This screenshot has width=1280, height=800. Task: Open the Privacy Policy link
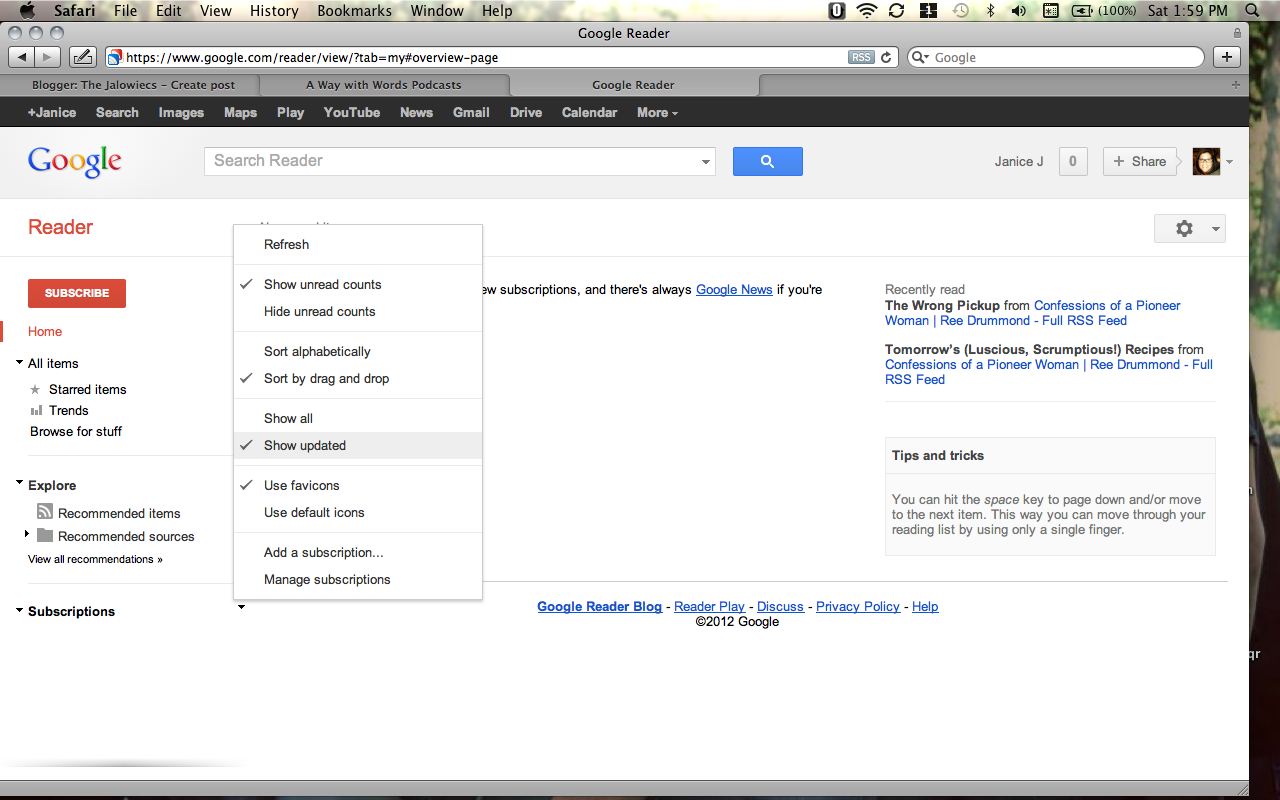tap(858, 606)
